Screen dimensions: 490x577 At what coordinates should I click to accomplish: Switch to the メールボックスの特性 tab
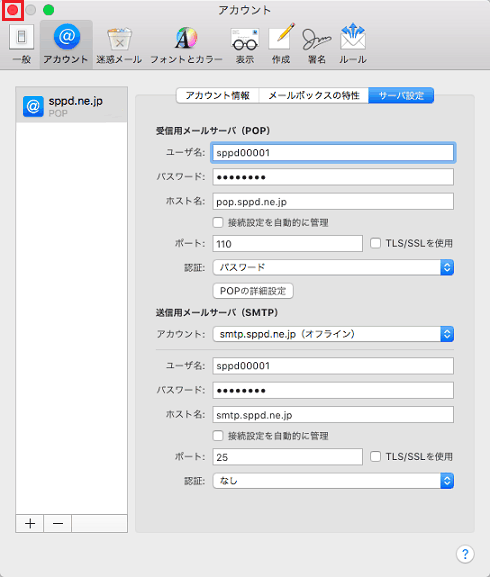click(x=314, y=96)
